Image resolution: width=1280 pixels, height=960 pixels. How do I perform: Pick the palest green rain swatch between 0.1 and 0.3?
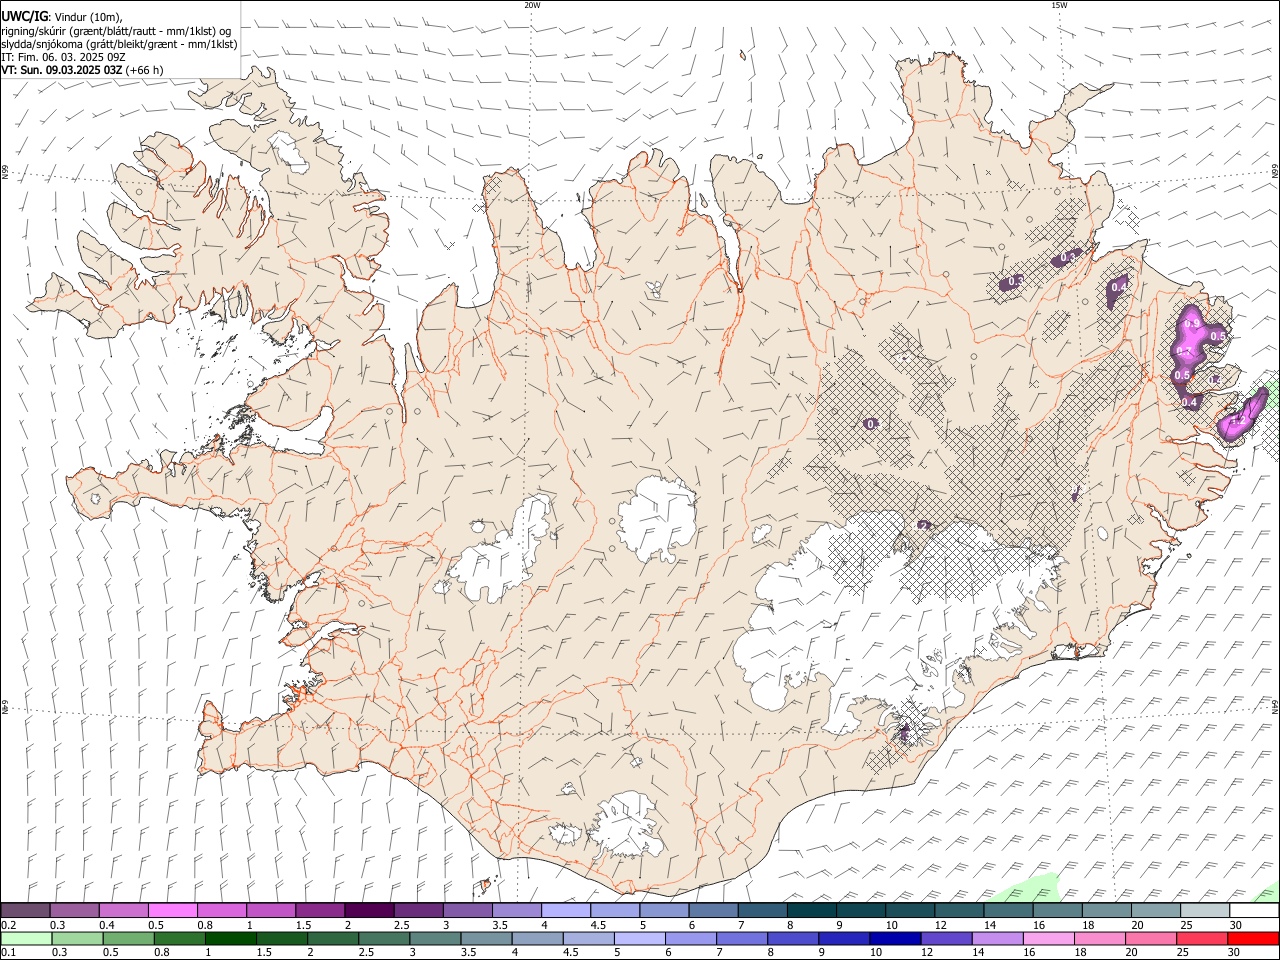[x=26, y=938]
